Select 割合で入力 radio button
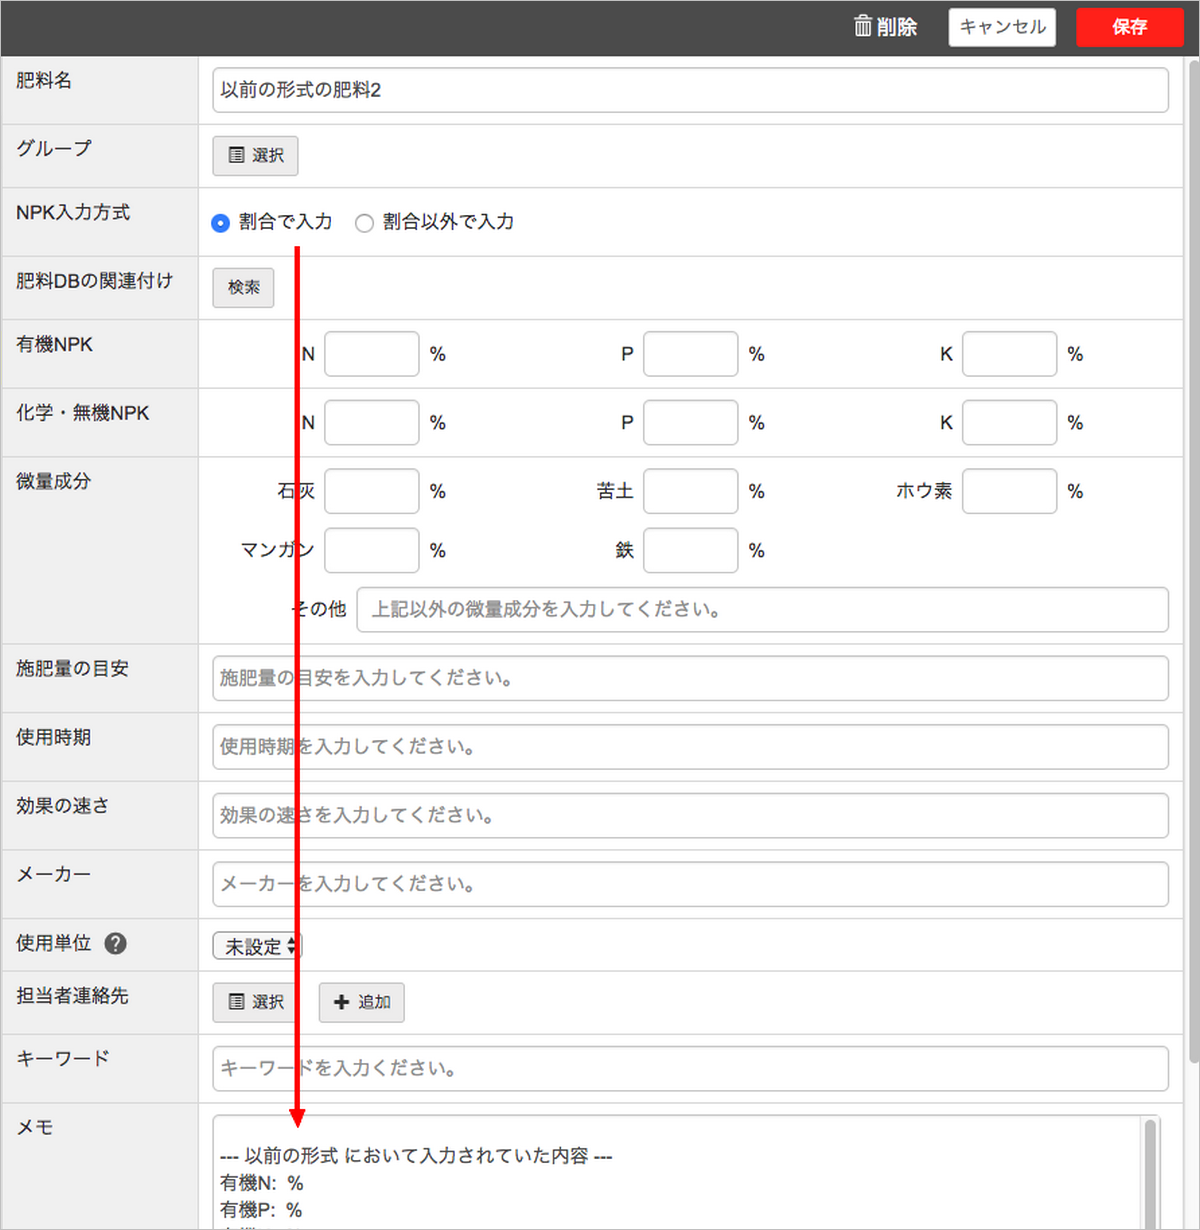Viewport: 1200px width, 1230px height. click(221, 223)
